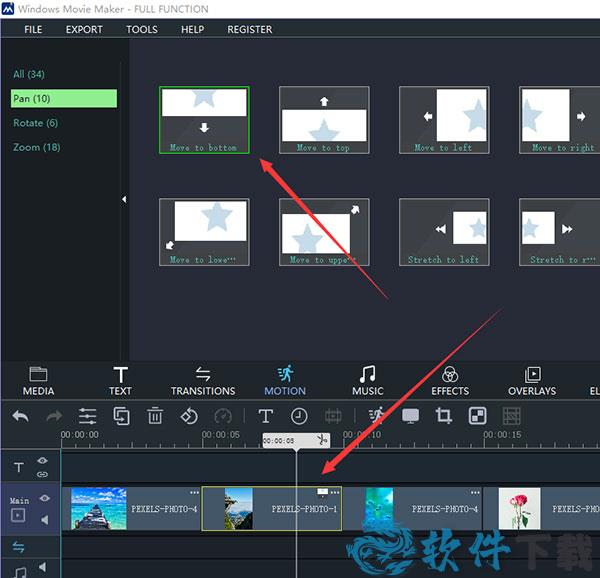Select the Move to top motion thumbnail
Viewport: 600px width, 578px height.
click(x=324, y=119)
